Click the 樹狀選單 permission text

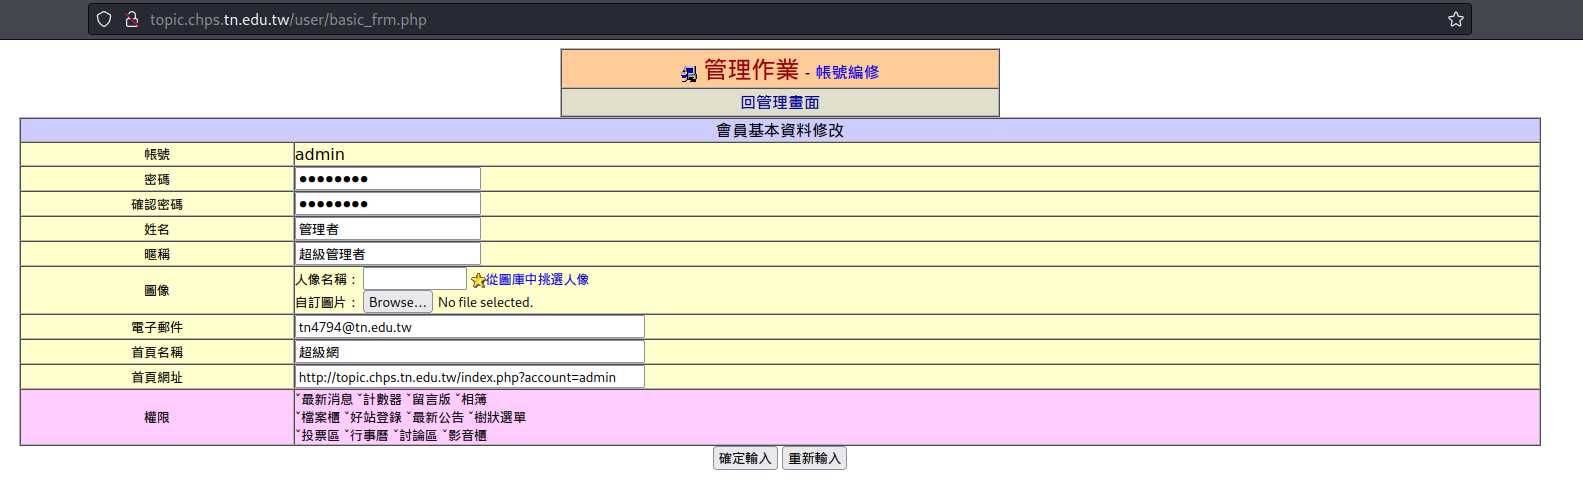coord(500,417)
